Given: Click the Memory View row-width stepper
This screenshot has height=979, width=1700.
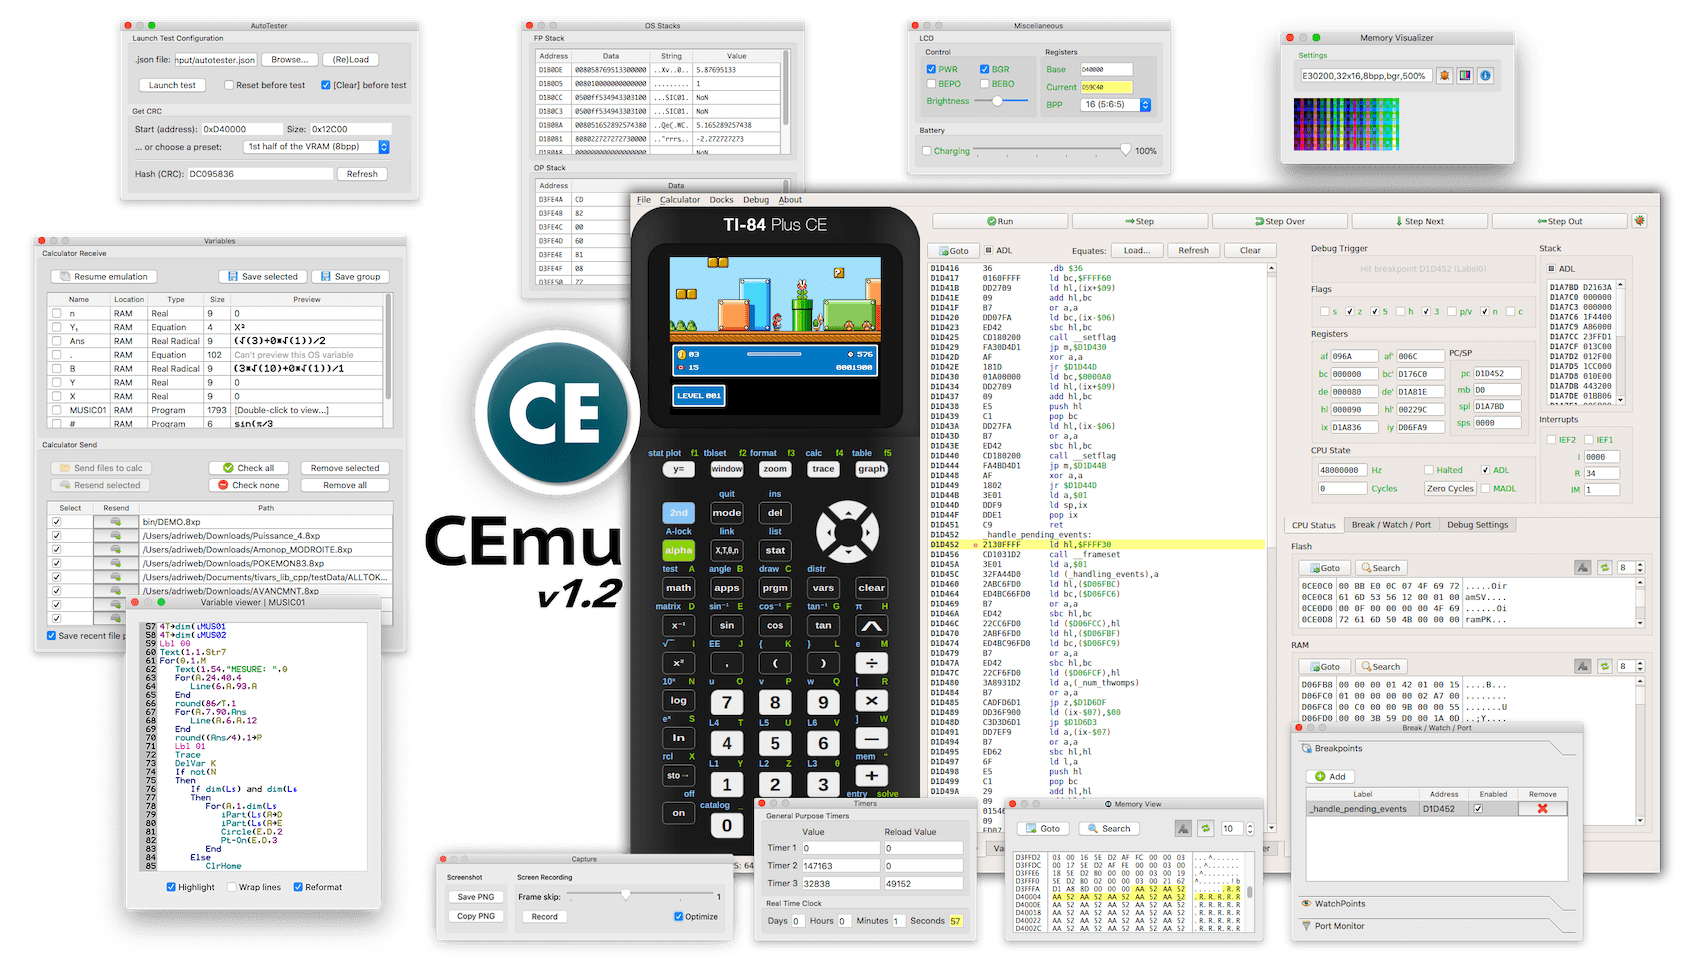Looking at the screenshot, I should coord(1248,828).
